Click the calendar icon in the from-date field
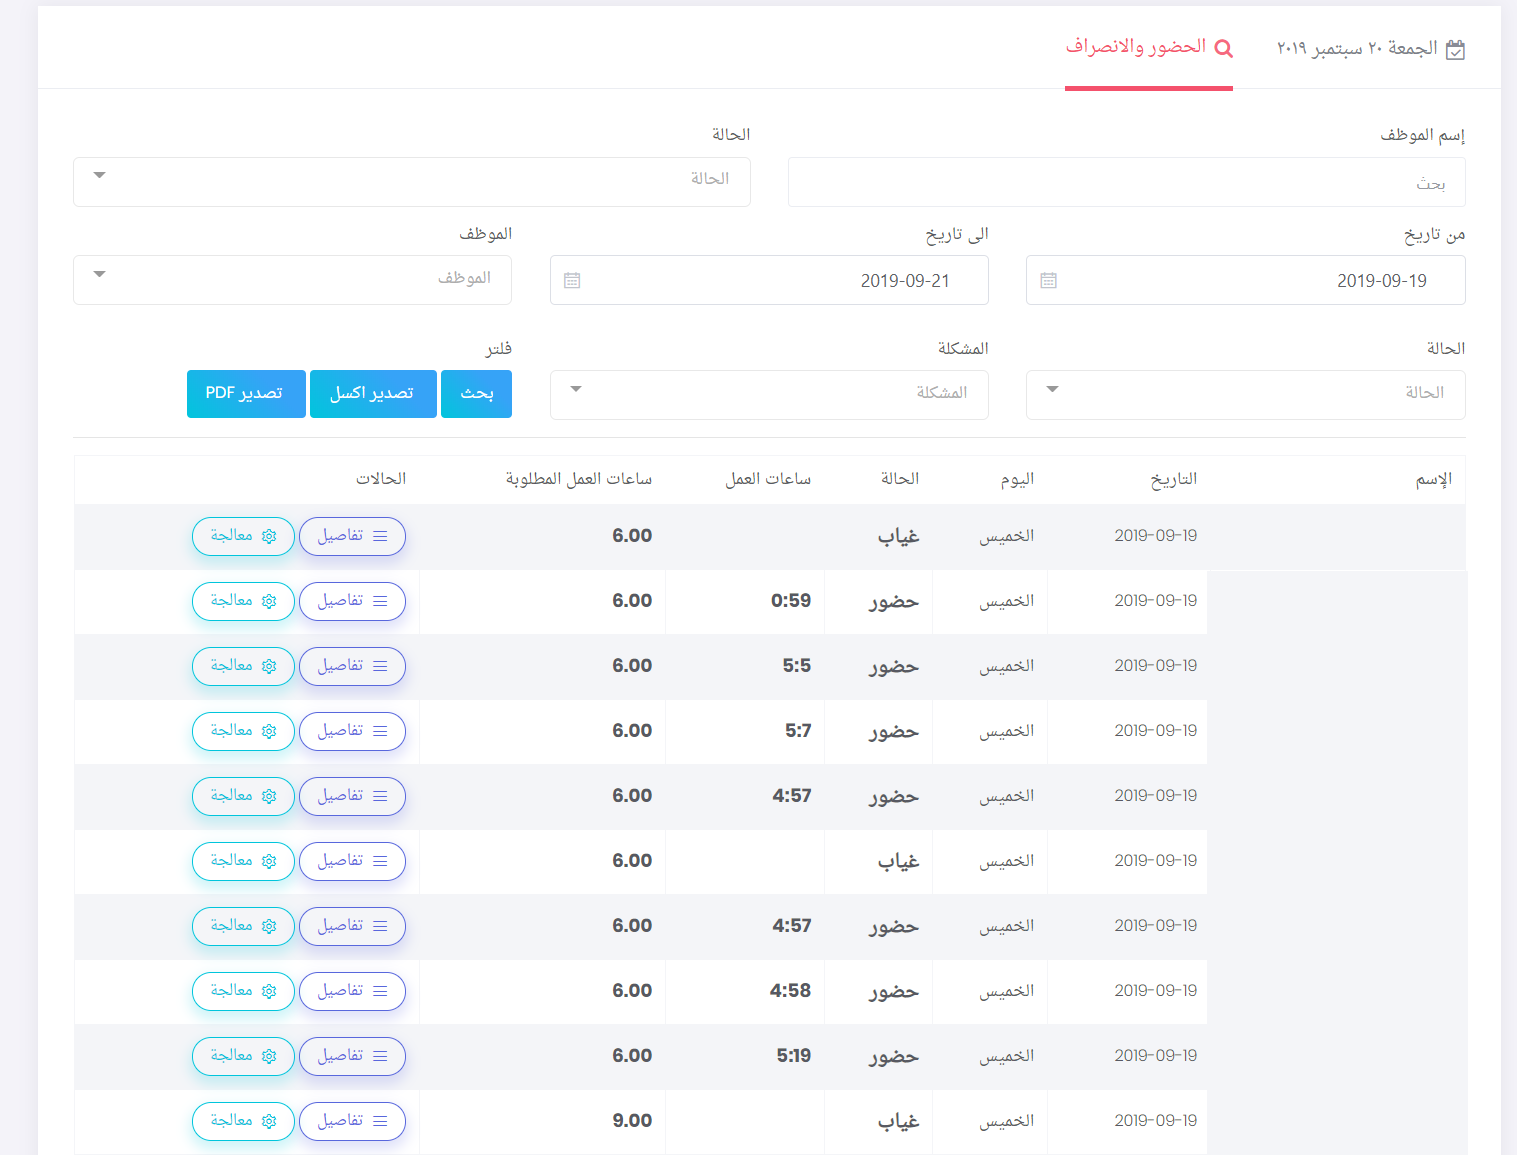 pyautogui.click(x=1048, y=281)
